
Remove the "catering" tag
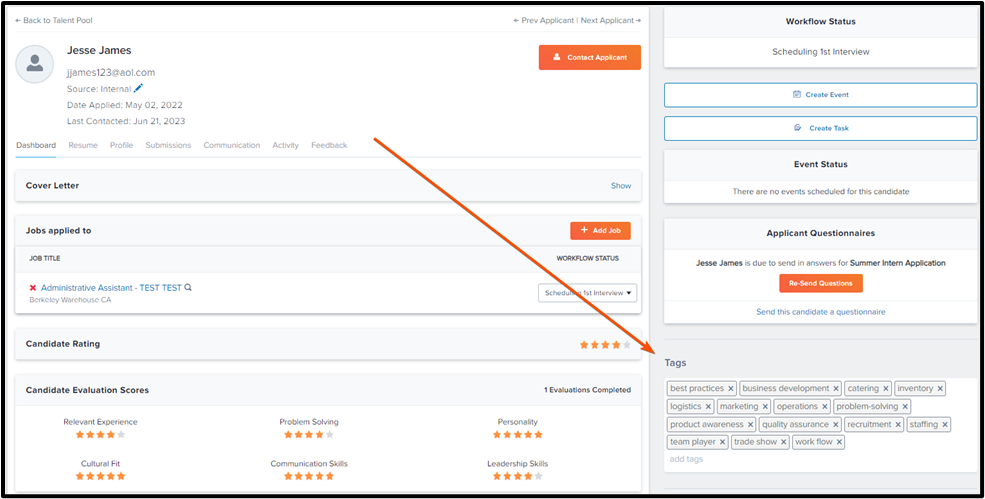point(886,389)
